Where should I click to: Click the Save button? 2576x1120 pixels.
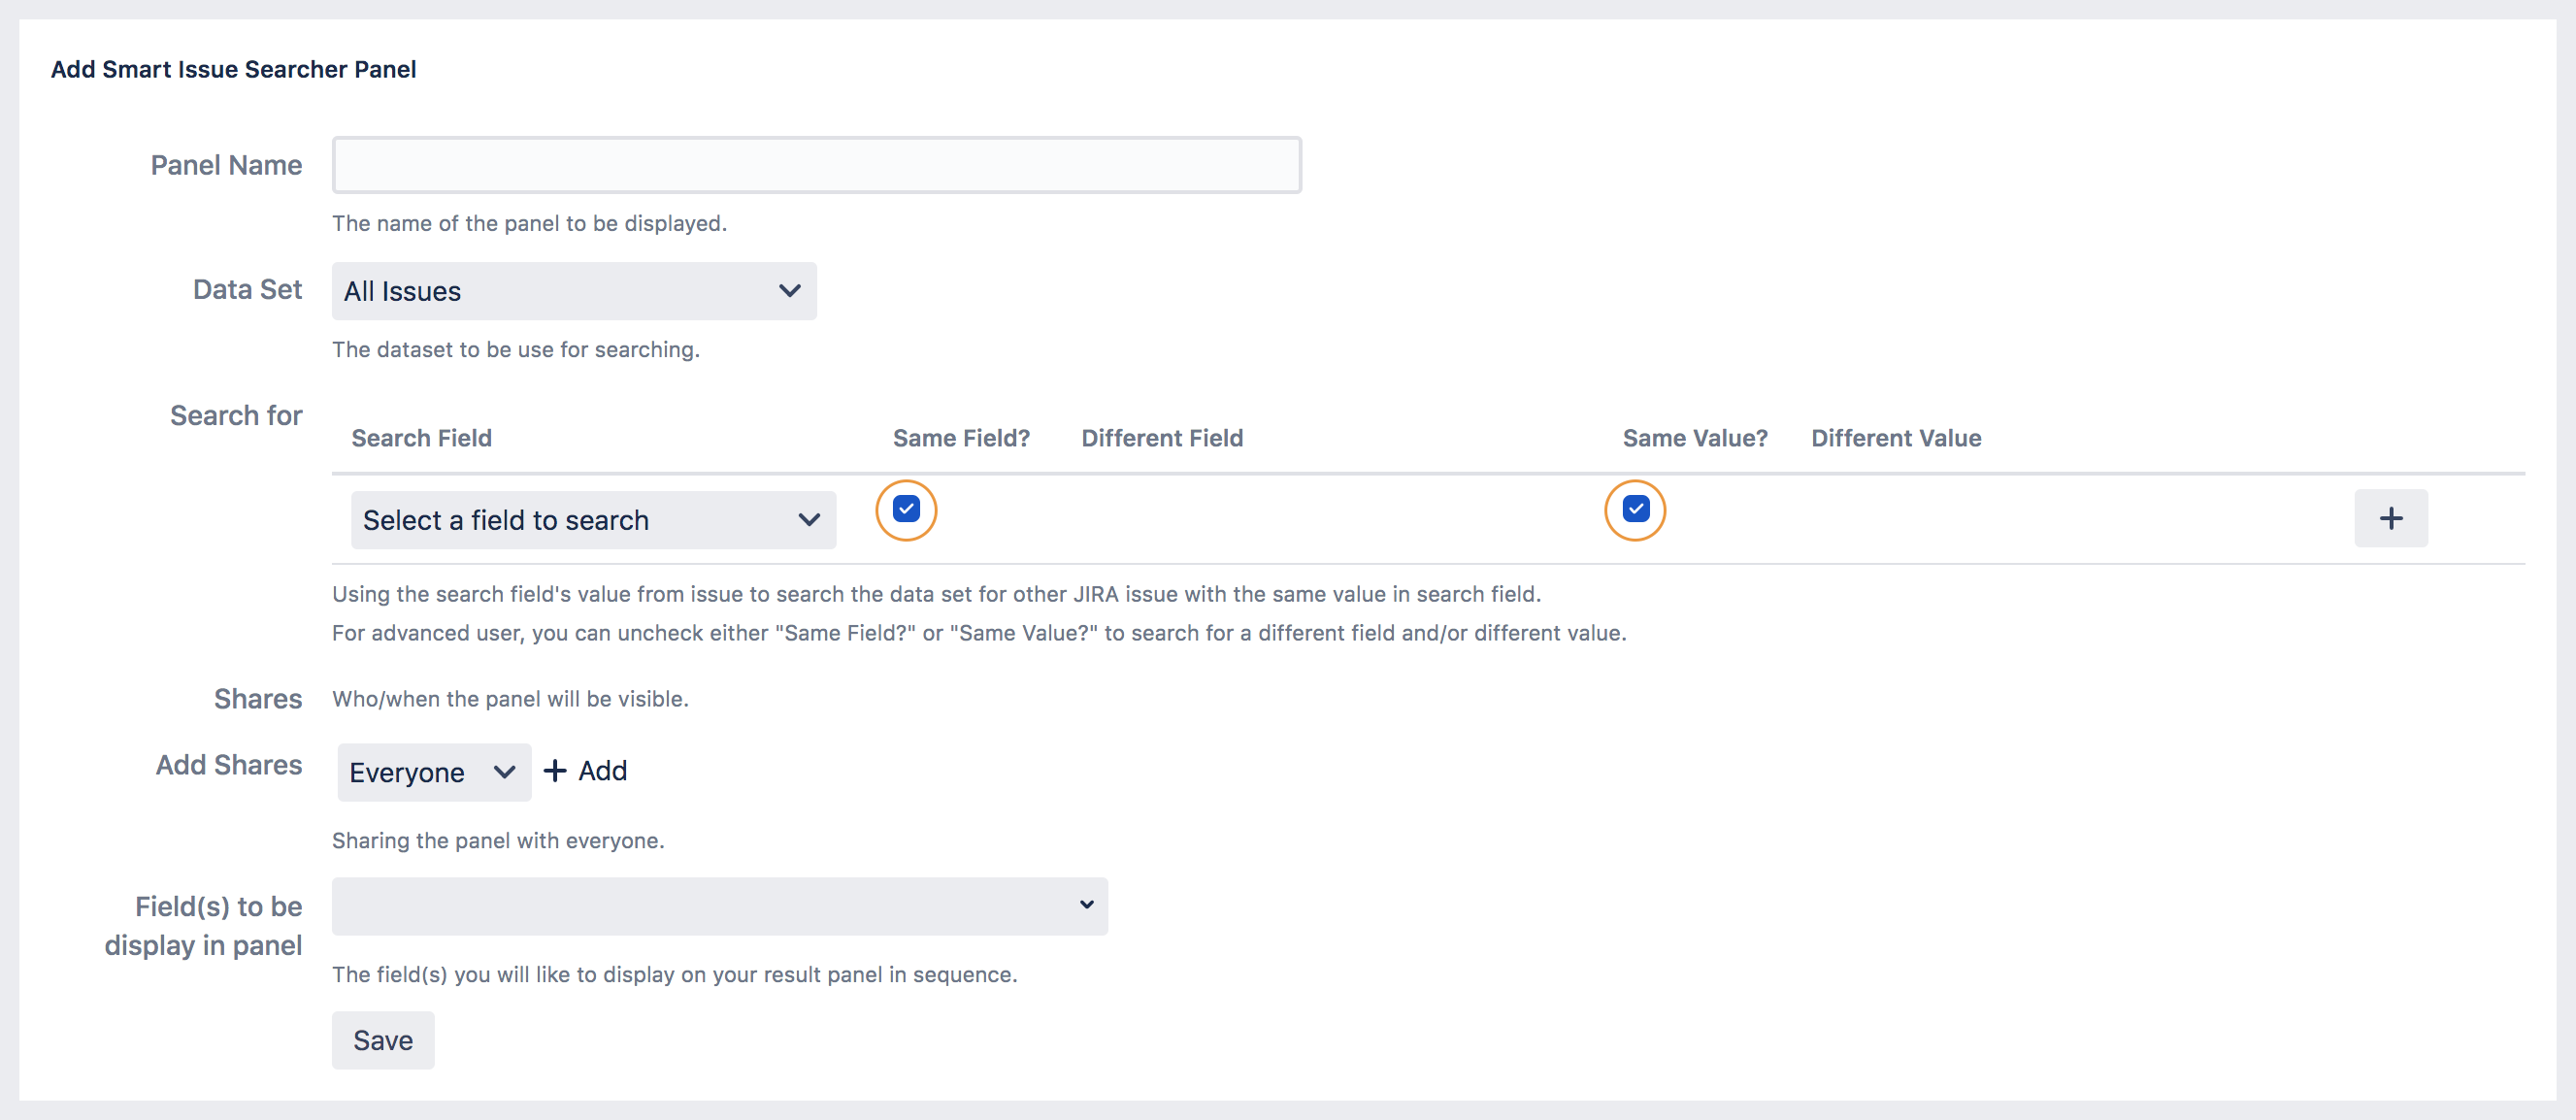[x=383, y=1040]
